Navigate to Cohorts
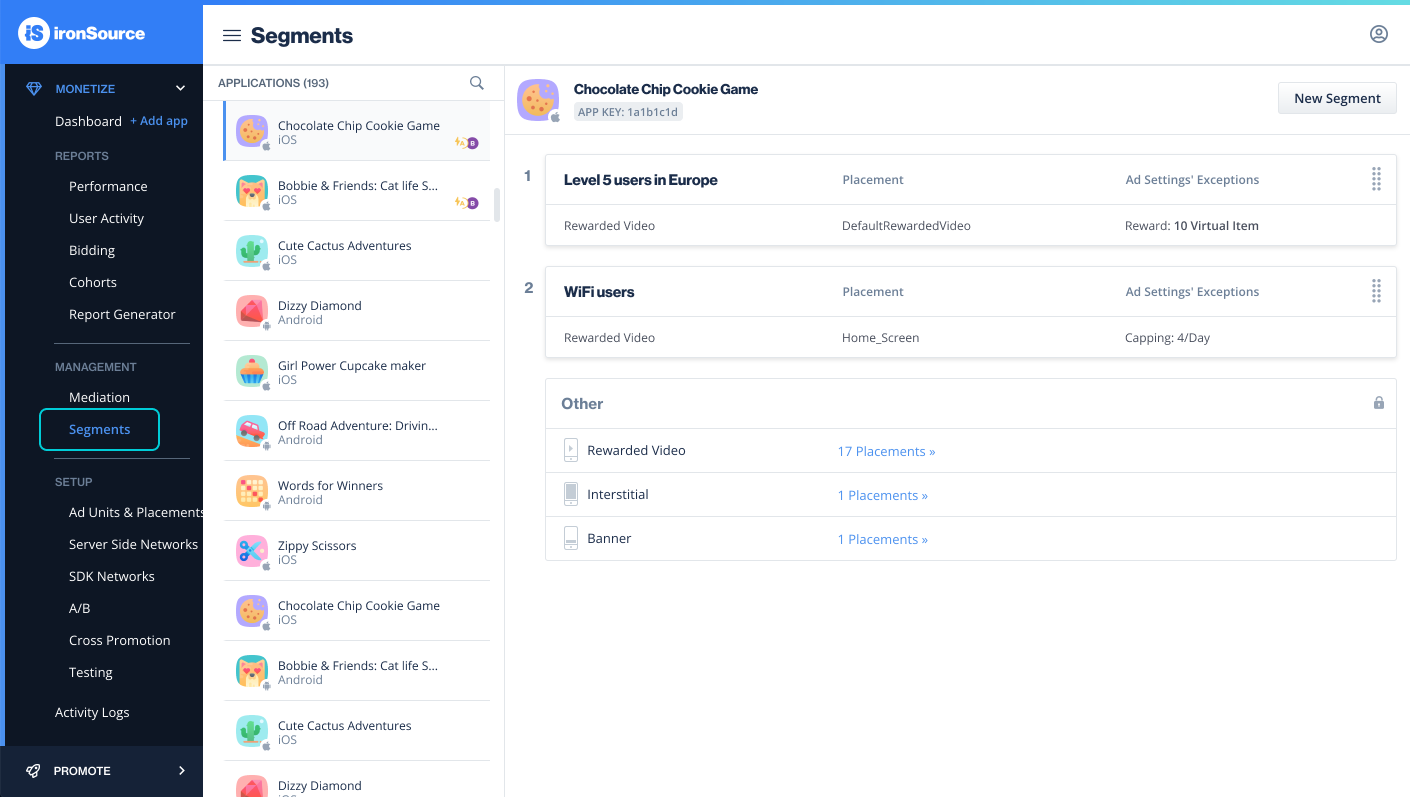This screenshot has width=1410, height=797. pyautogui.click(x=93, y=282)
